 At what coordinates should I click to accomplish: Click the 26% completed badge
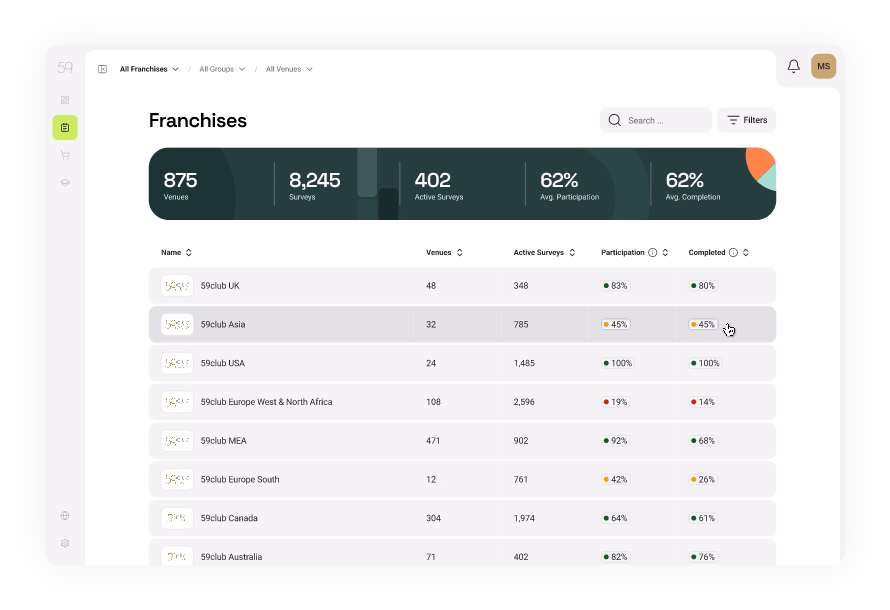click(703, 479)
